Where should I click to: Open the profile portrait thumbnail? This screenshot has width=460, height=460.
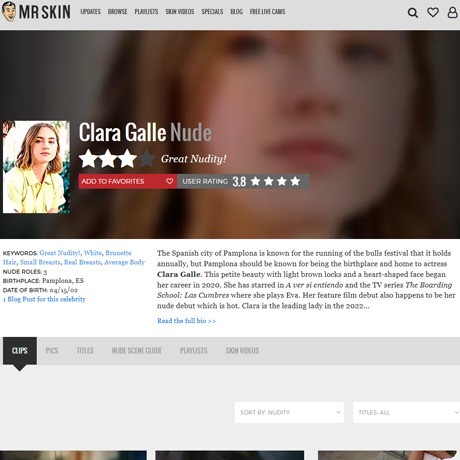36,167
